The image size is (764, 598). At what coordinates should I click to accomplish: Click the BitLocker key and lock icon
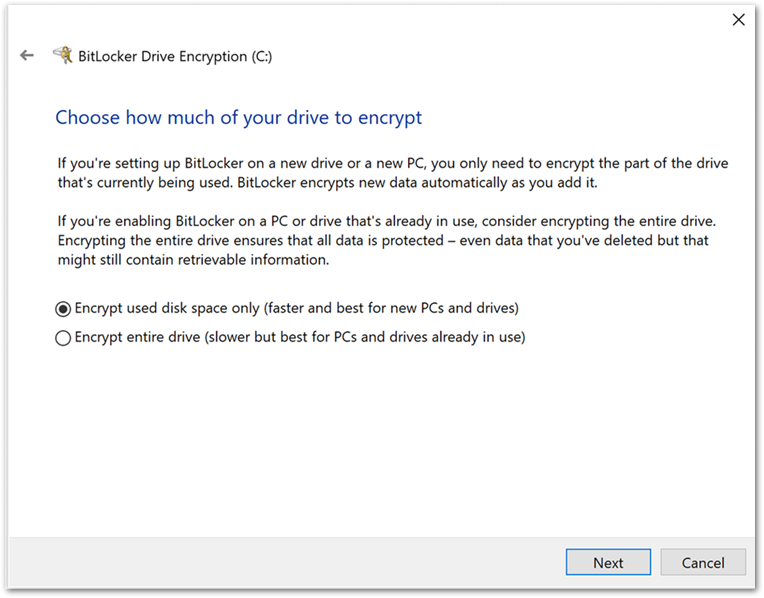63,55
